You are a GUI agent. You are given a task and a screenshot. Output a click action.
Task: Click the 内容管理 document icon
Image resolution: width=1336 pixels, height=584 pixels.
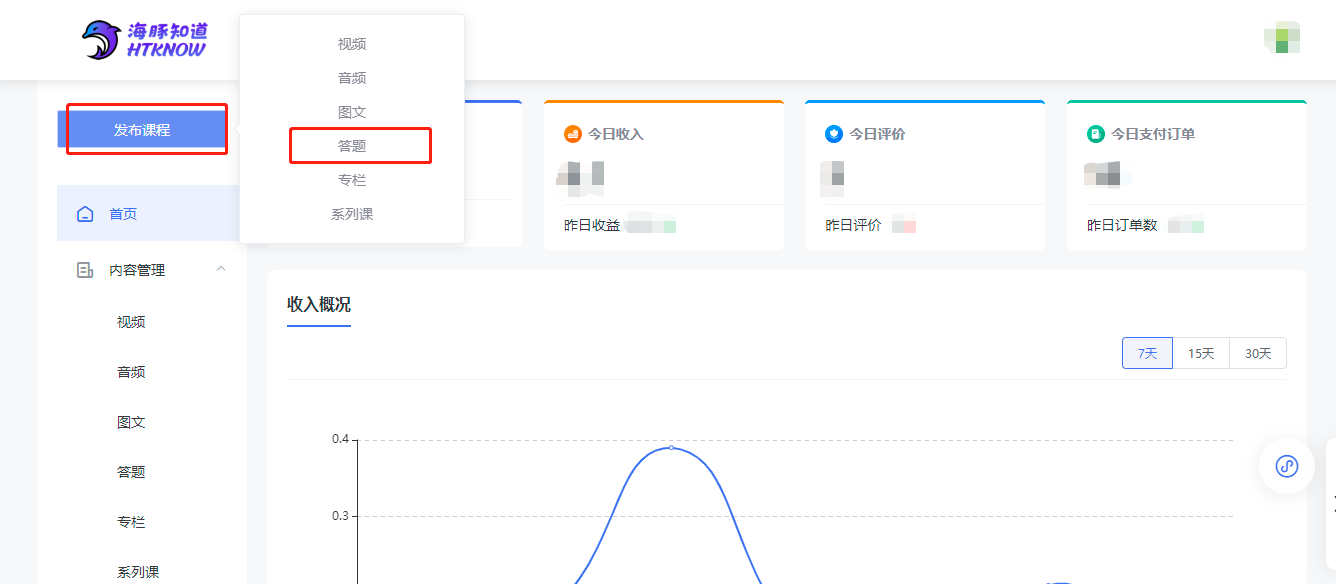coord(86,270)
